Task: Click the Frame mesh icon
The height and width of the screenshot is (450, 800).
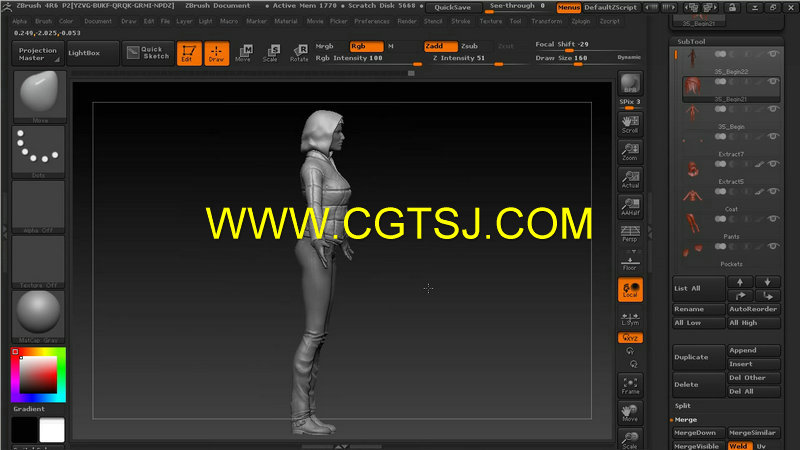Action: 630,386
